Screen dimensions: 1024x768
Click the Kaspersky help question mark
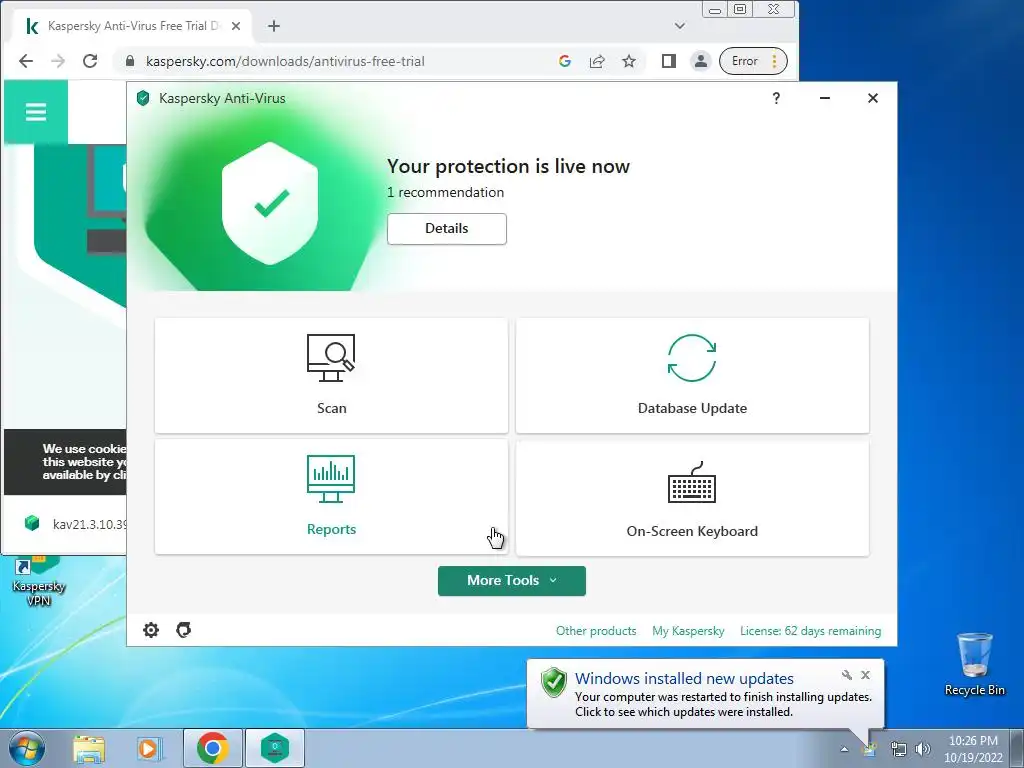[776, 98]
